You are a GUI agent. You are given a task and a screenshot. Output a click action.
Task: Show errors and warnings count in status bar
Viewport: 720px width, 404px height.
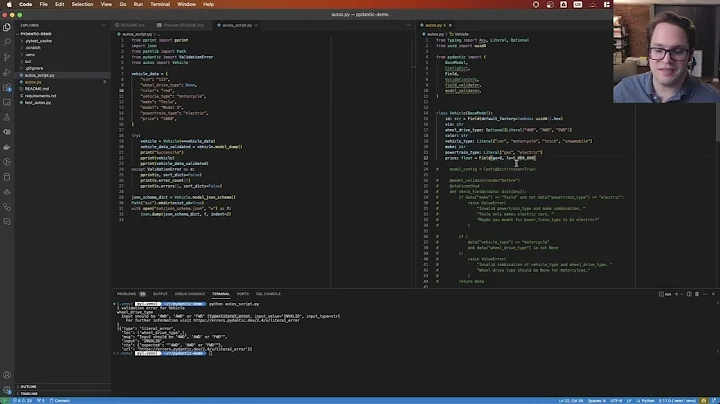[x=22, y=400]
